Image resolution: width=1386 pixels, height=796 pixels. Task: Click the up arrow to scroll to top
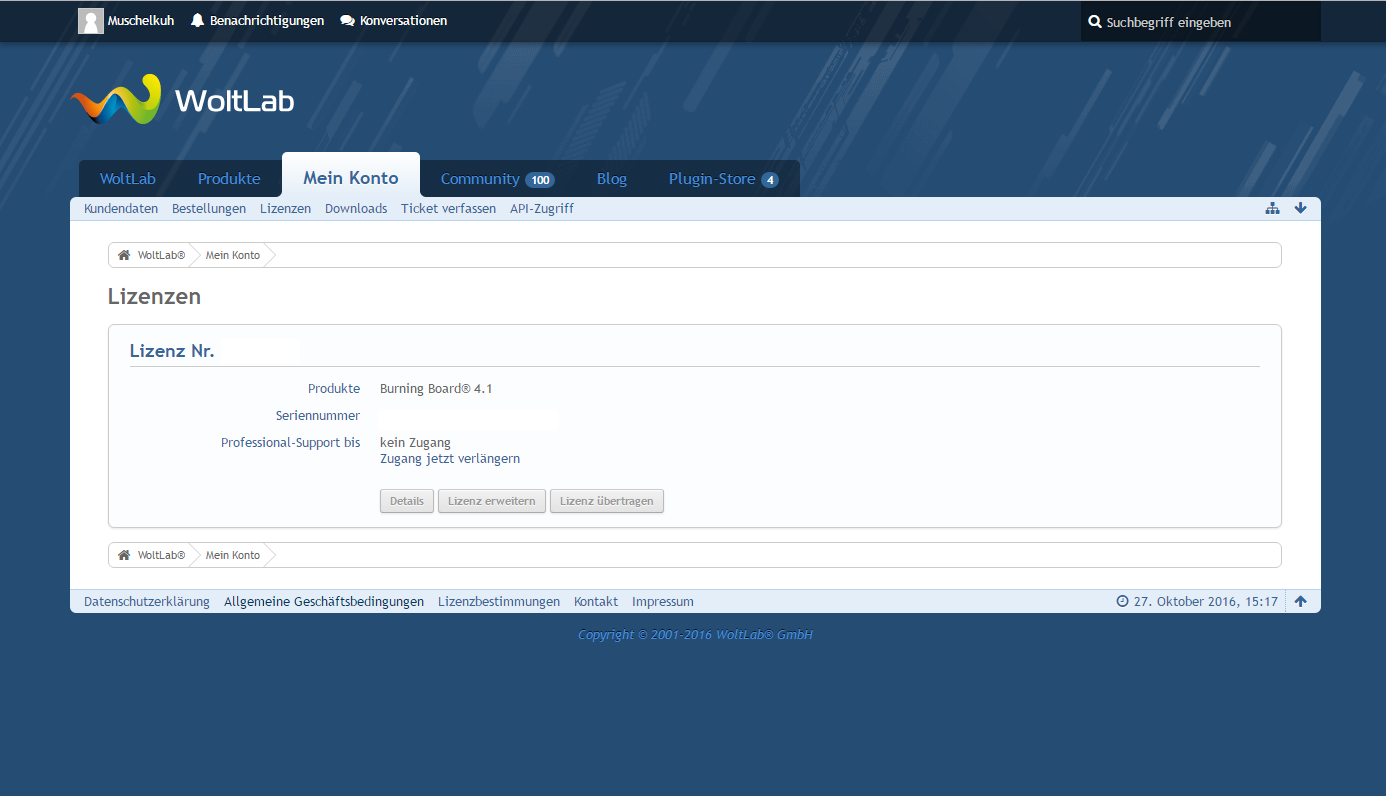[1300, 601]
